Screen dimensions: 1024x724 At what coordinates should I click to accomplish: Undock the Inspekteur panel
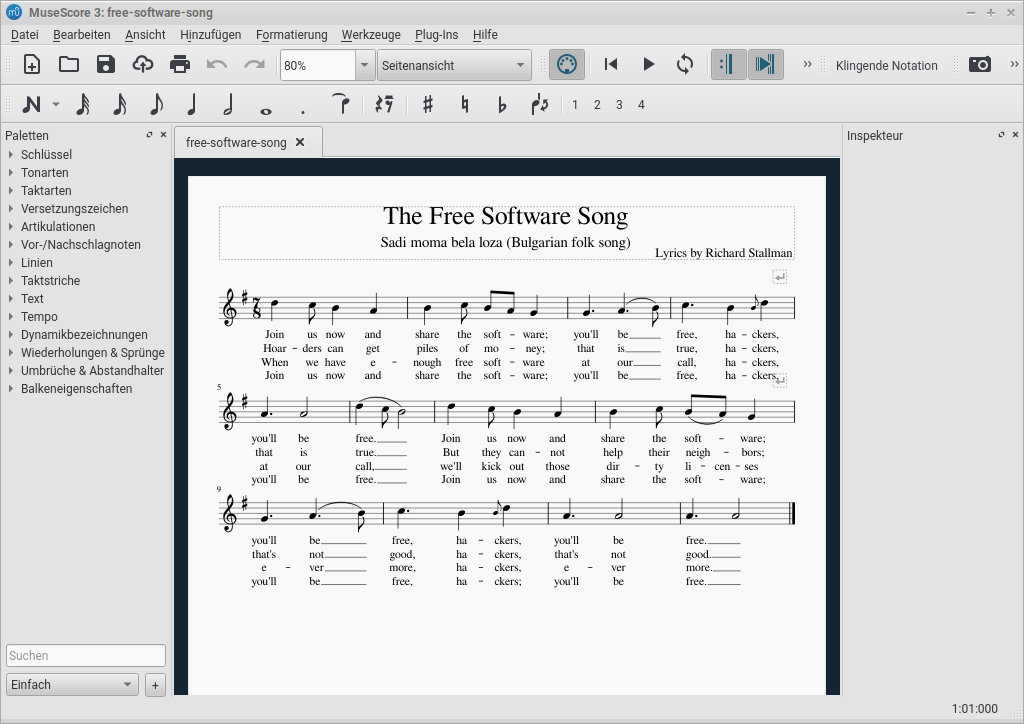click(x=1001, y=134)
